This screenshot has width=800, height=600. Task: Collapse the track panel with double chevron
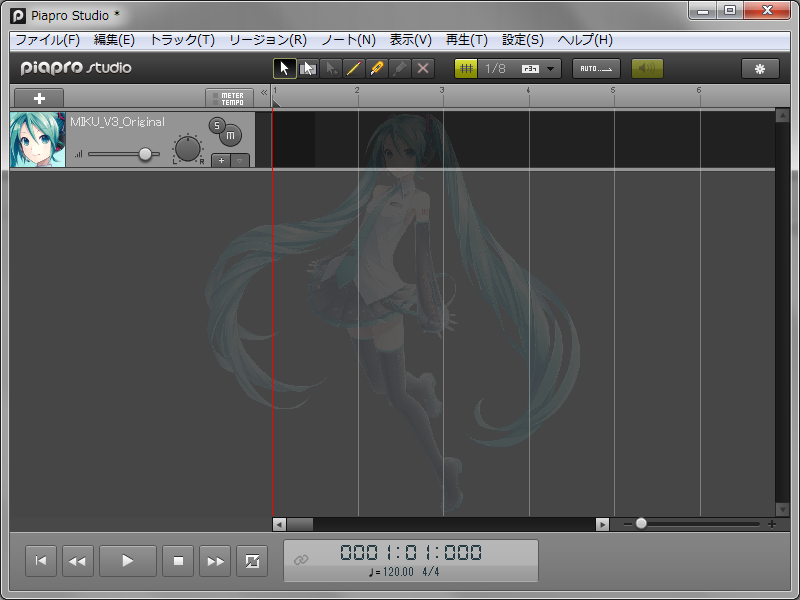[264, 92]
